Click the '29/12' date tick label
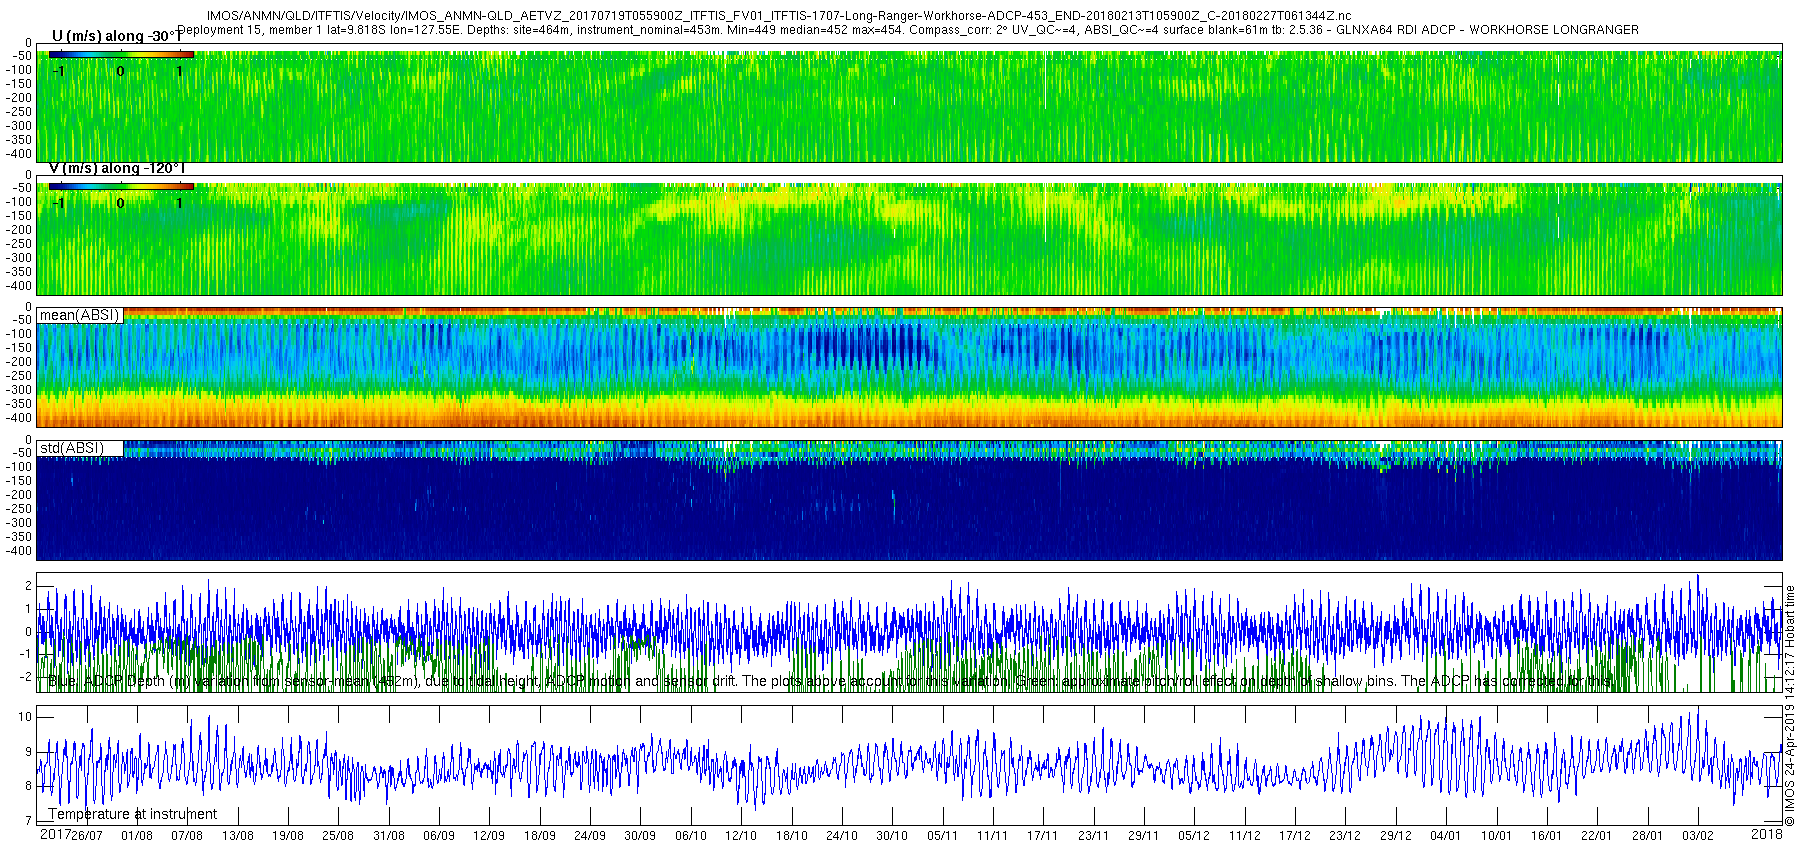Screen dimensions: 1800x850 1396,836
